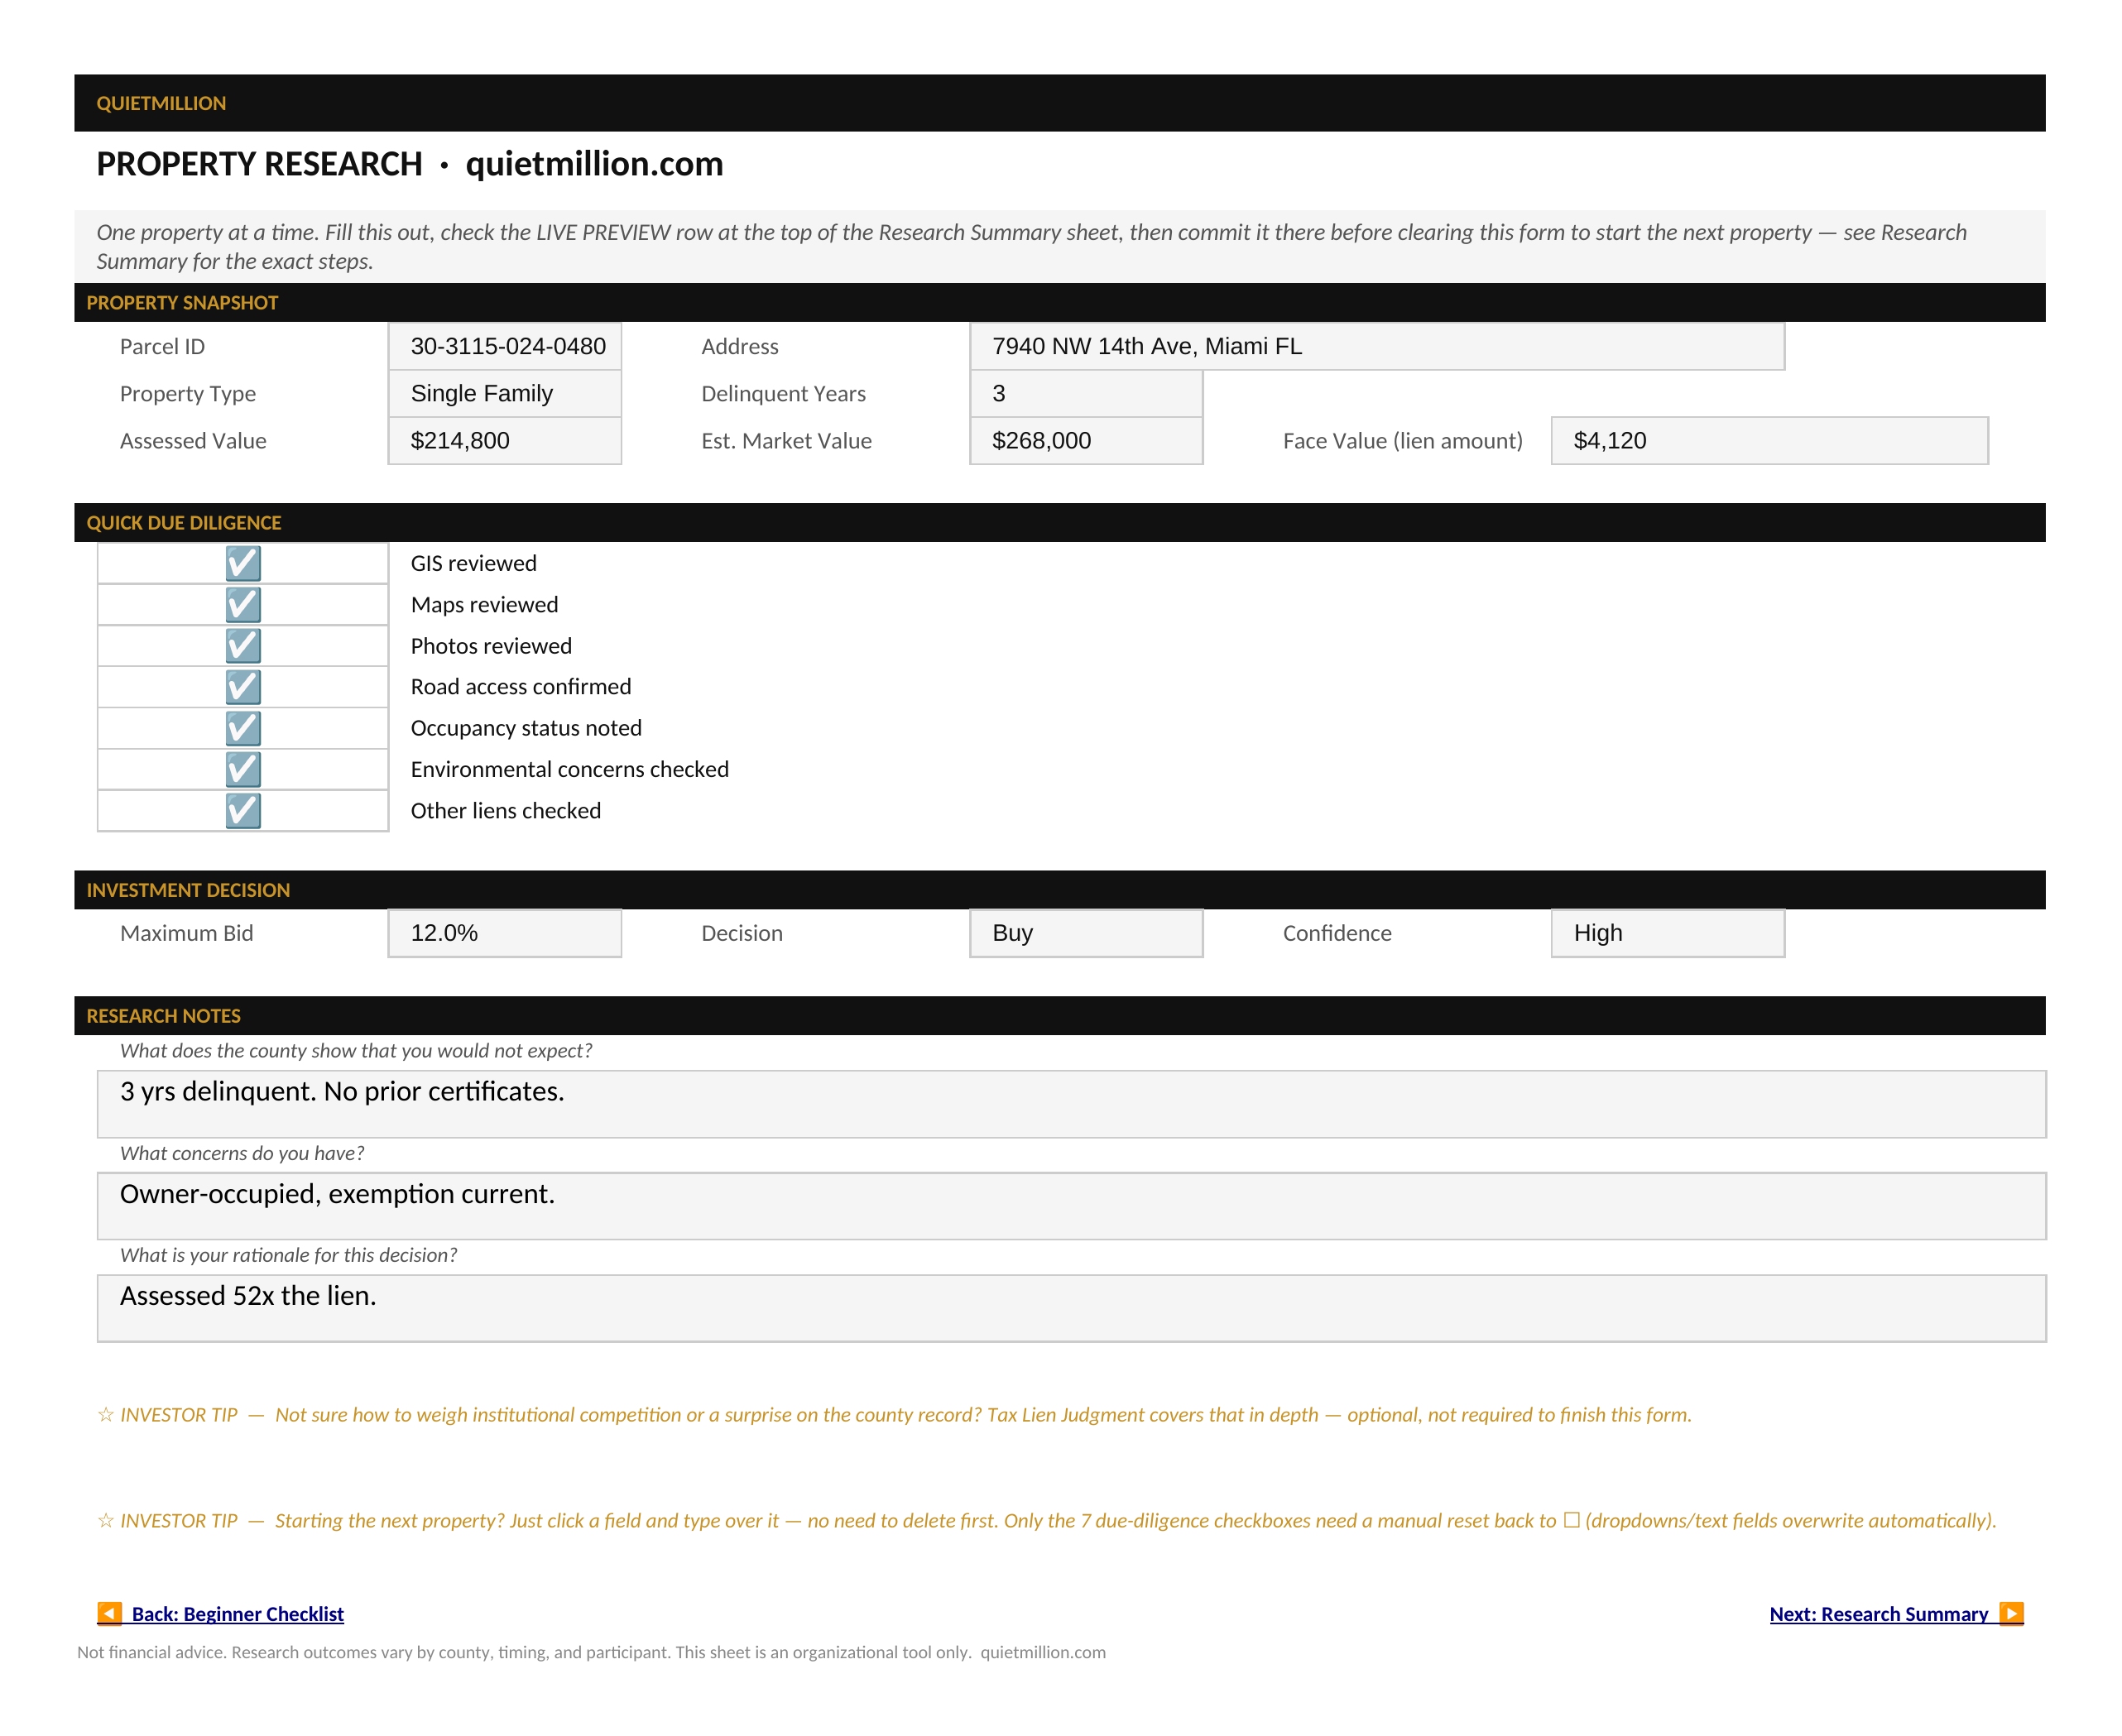This screenshot has height=1736, width=2122.
Task: Click the orange next arrow icon
Action: [2011, 1613]
